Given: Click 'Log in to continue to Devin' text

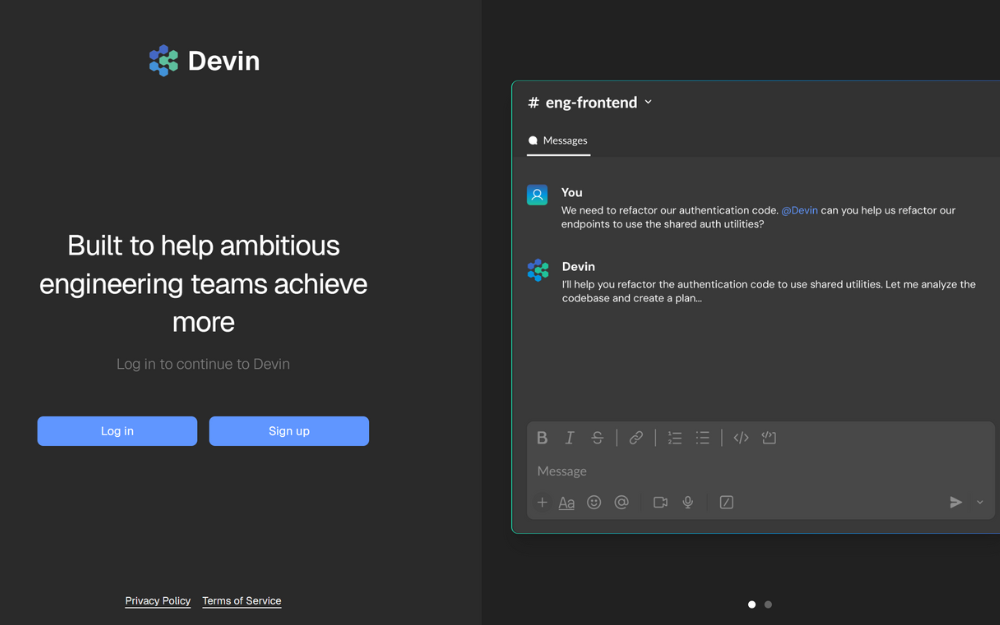Looking at the screenshot, I should [x=203, y=364].
